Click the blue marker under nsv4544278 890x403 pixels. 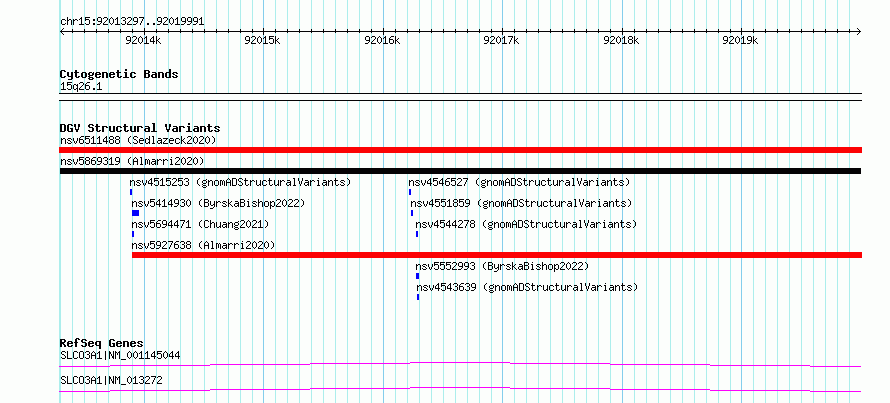point(417,234)
